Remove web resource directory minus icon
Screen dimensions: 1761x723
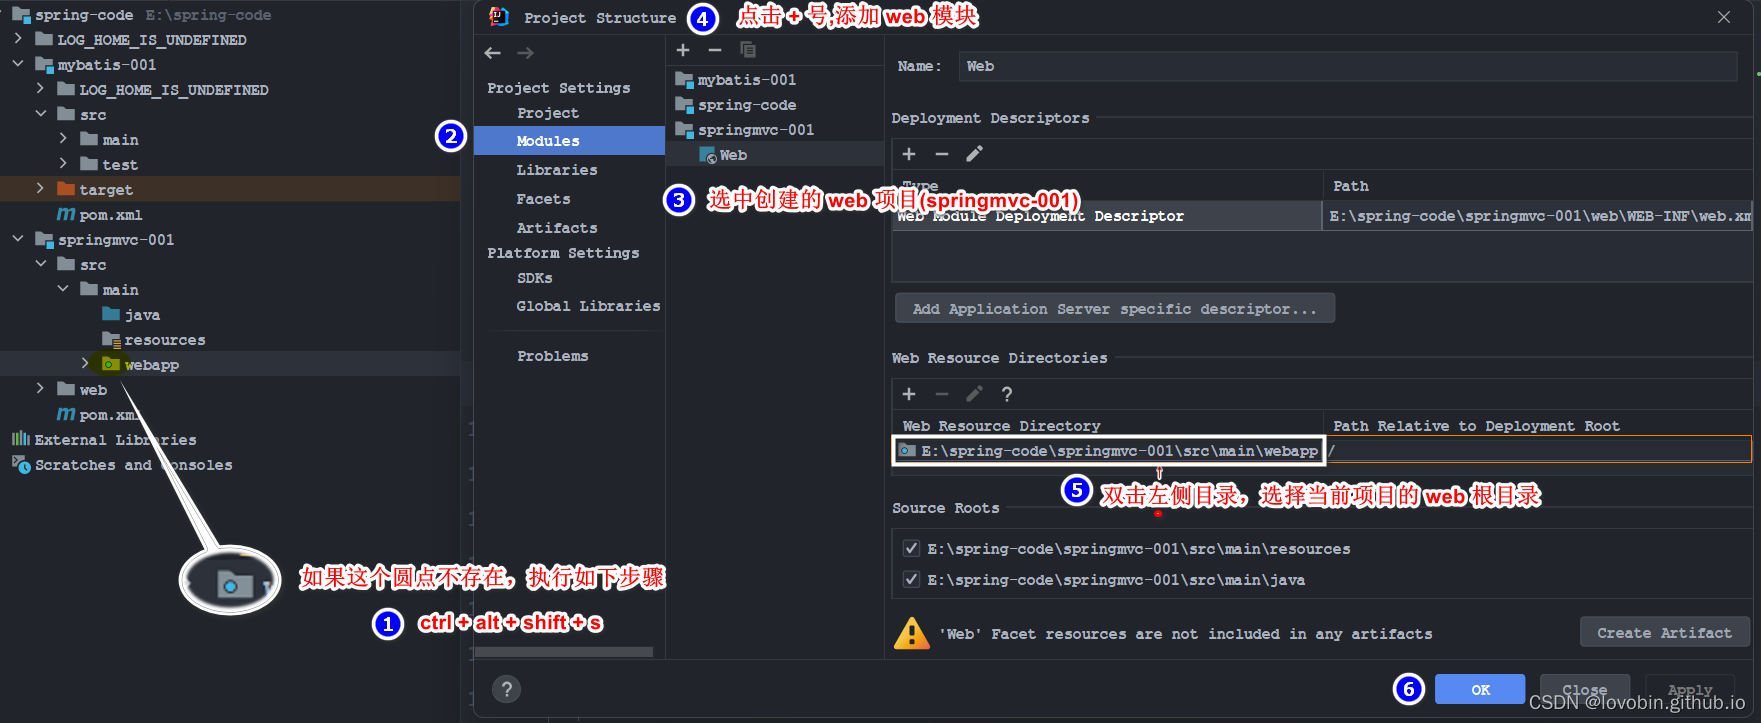(x=941, y=394)
